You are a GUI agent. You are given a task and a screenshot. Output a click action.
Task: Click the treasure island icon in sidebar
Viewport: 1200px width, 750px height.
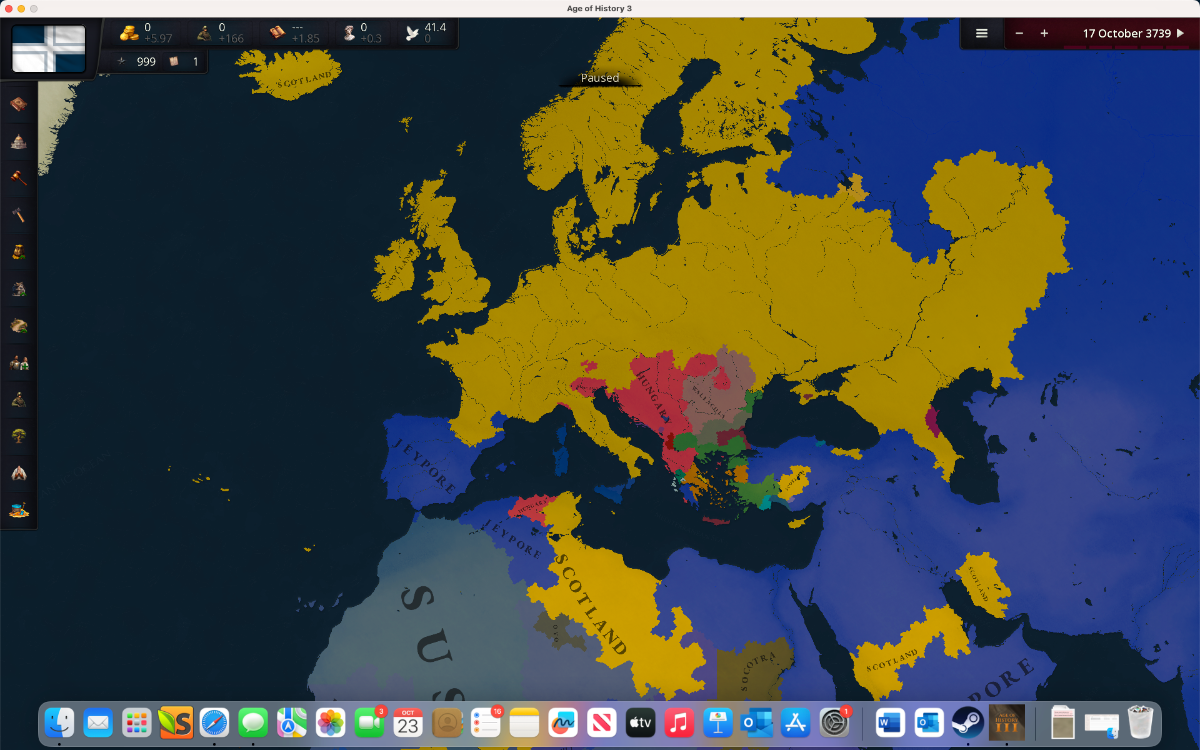(18, 510)
